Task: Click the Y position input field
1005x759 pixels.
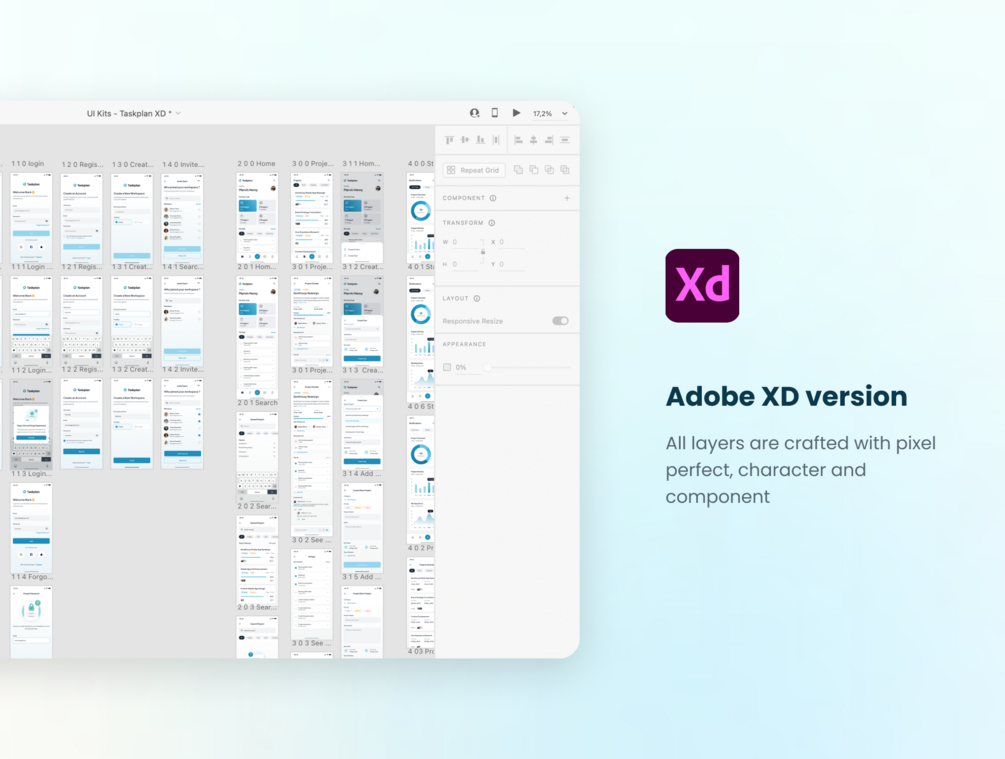Action: pos(511,264)
